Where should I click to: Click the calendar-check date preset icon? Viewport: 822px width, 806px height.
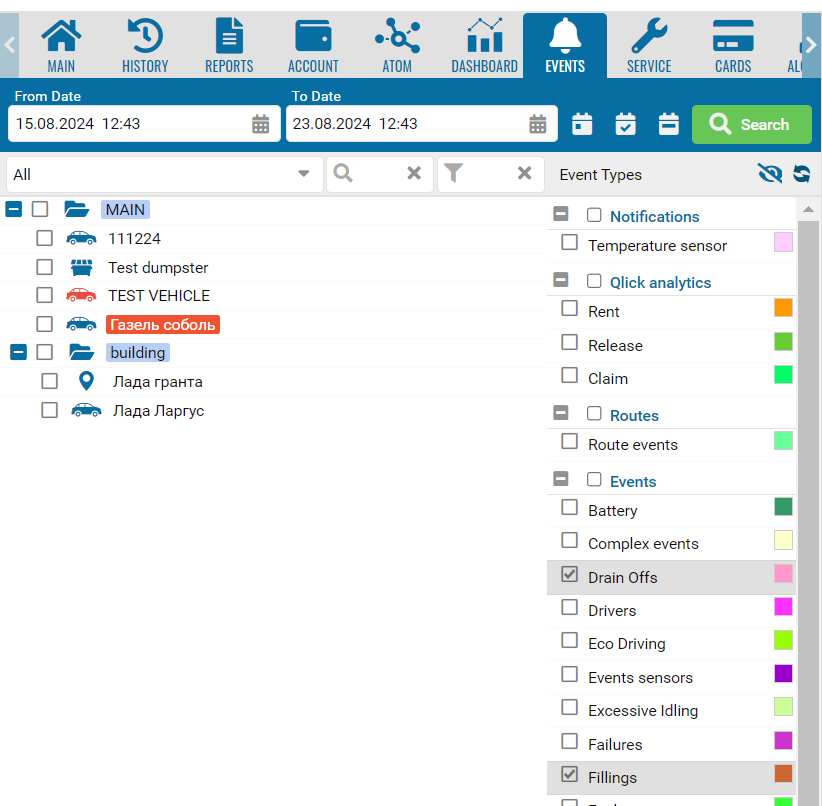pos(625,124)
